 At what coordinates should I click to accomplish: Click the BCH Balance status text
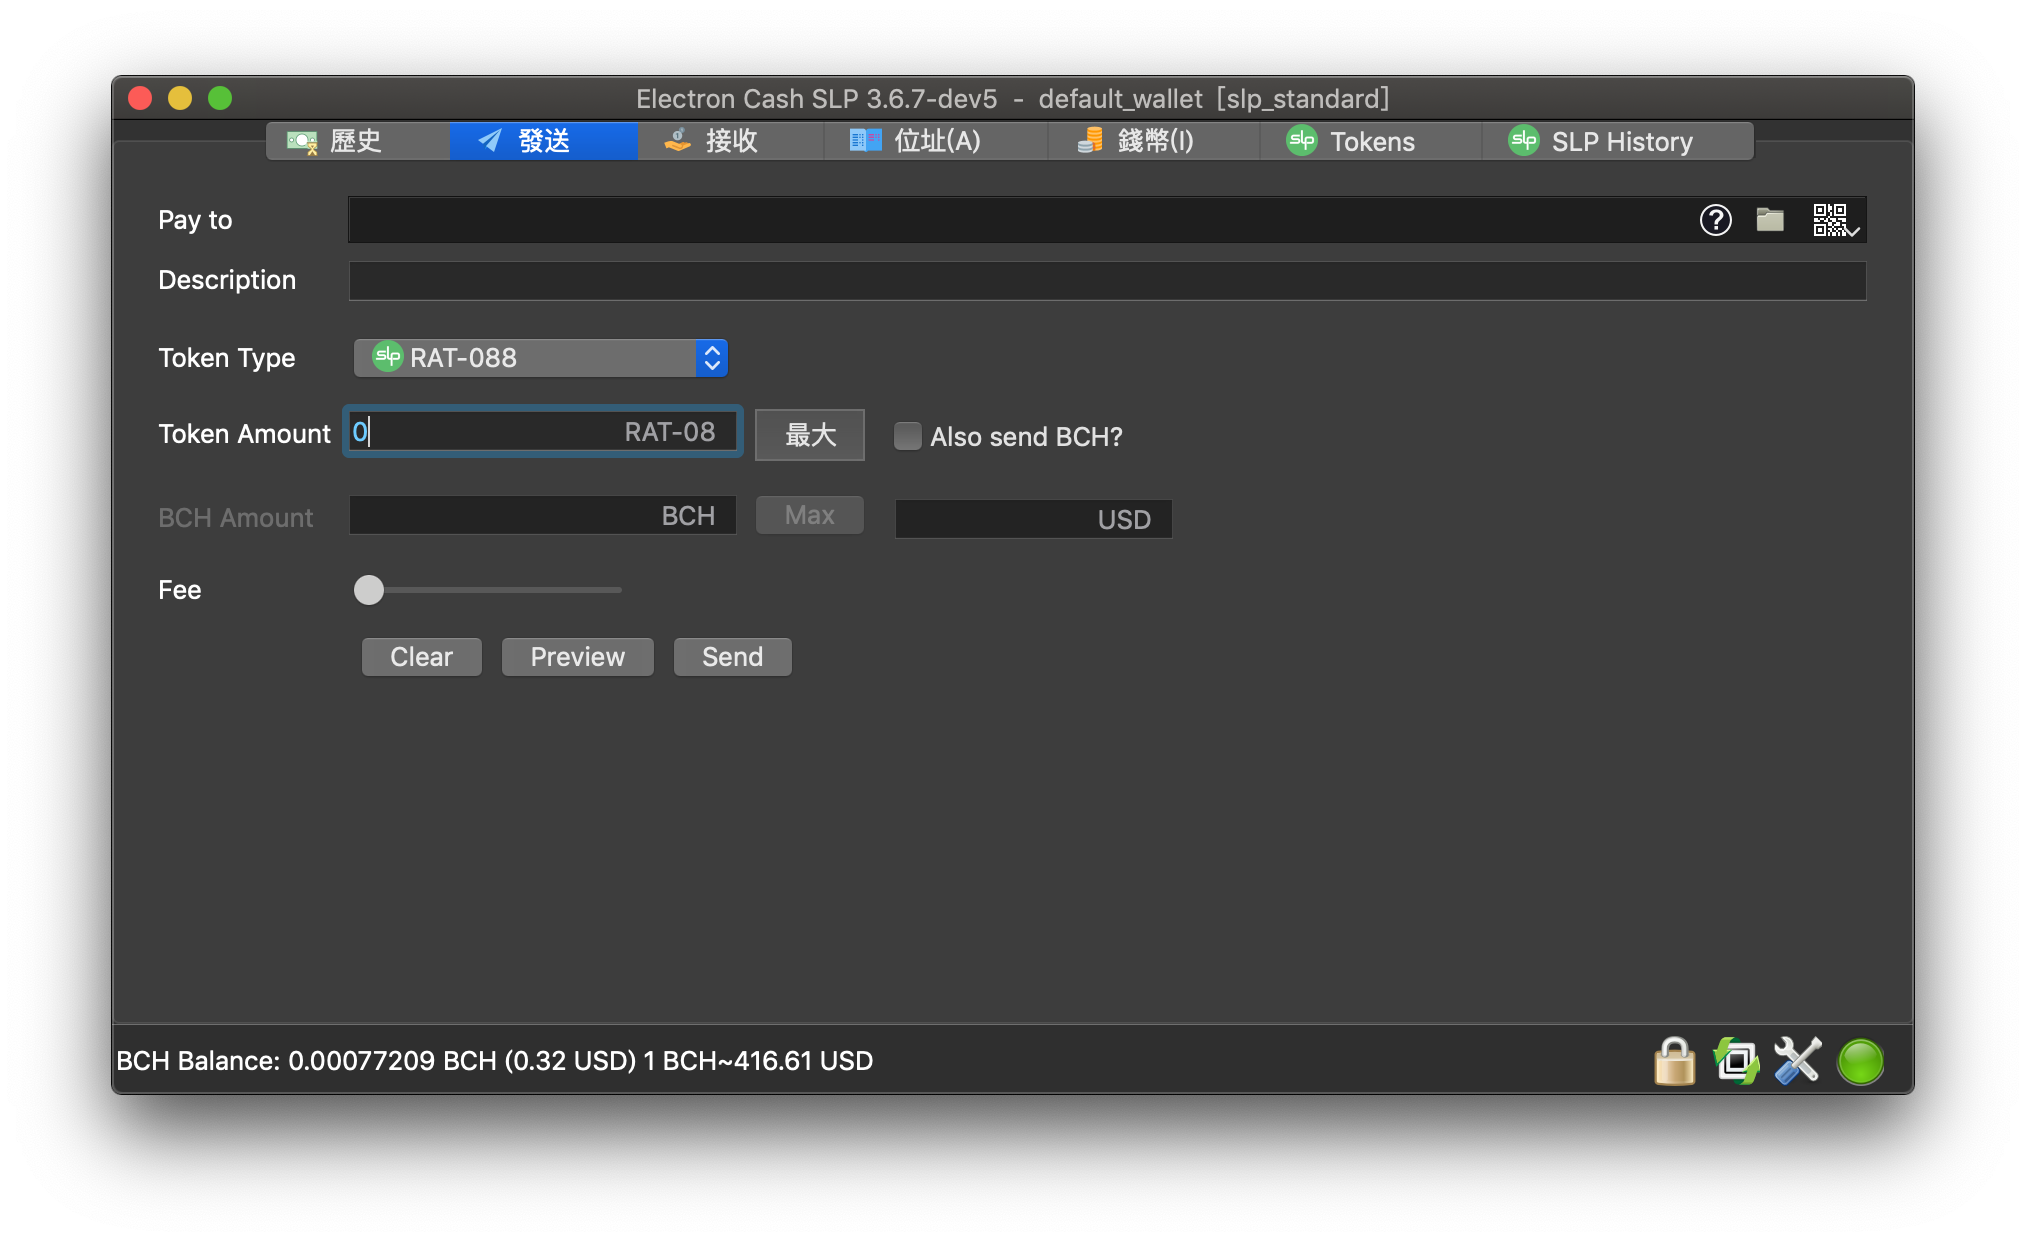coord(495,1061)
